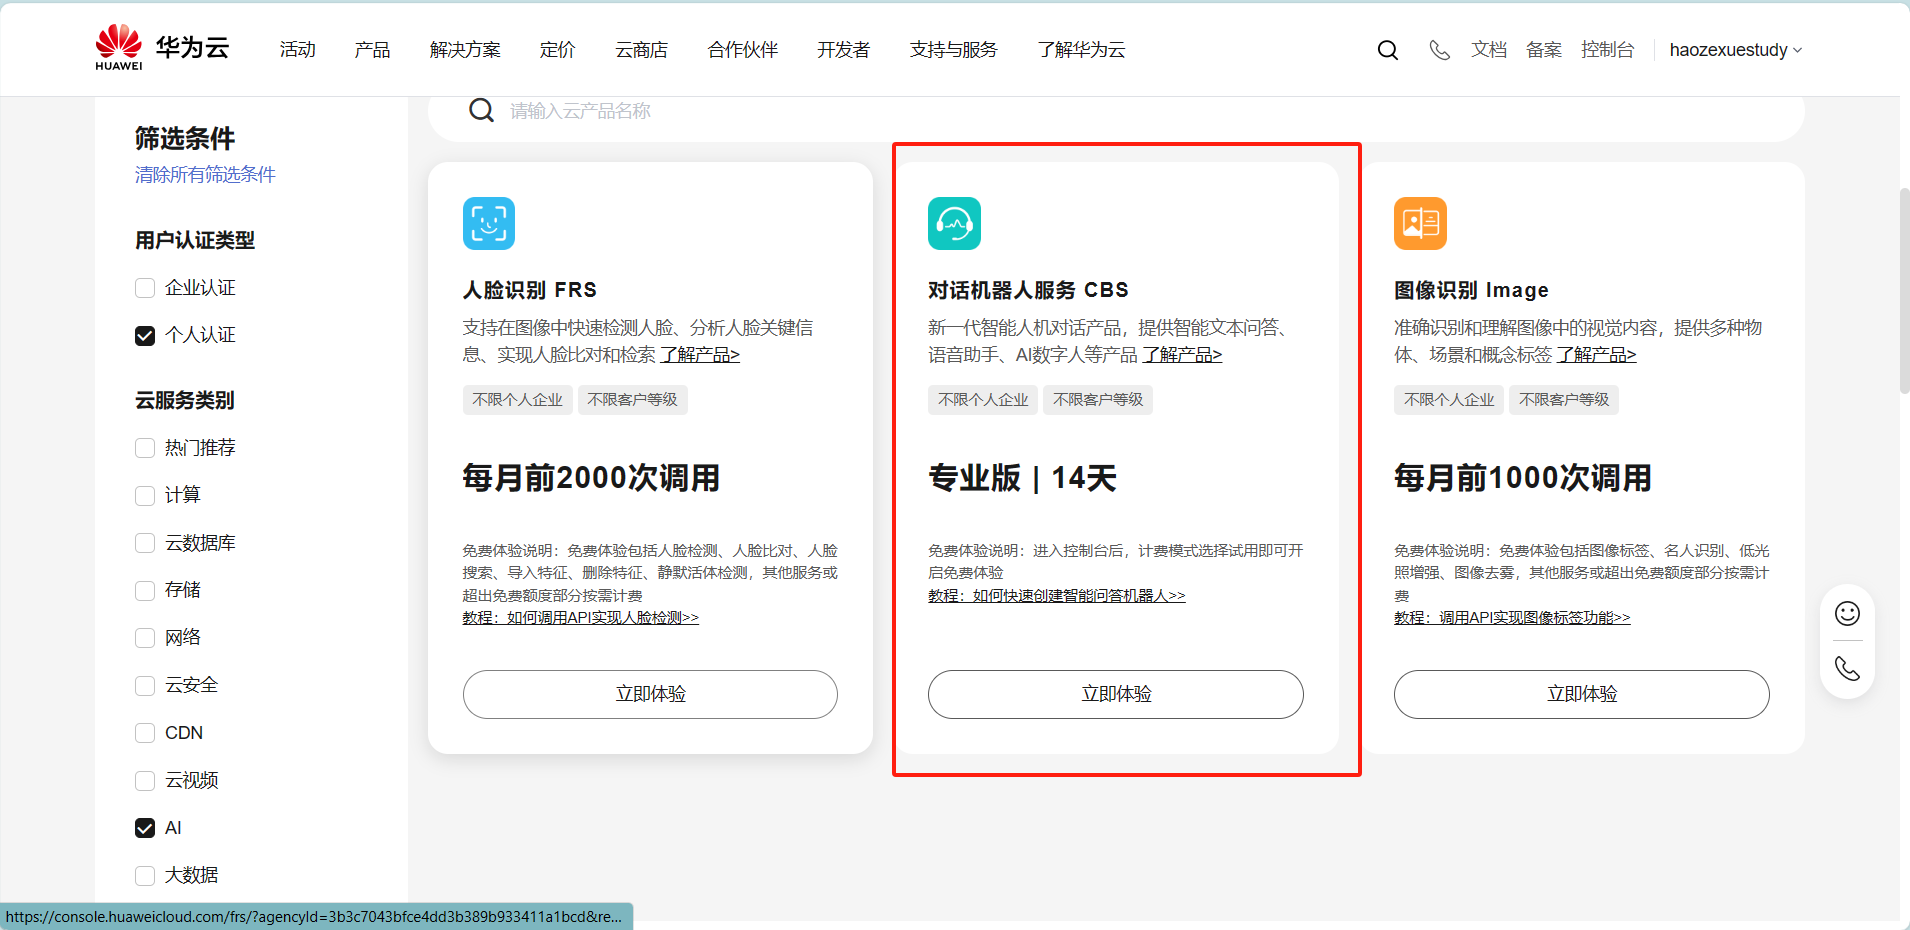
Task: Open the 产品 menu
Action: point(372,50)
